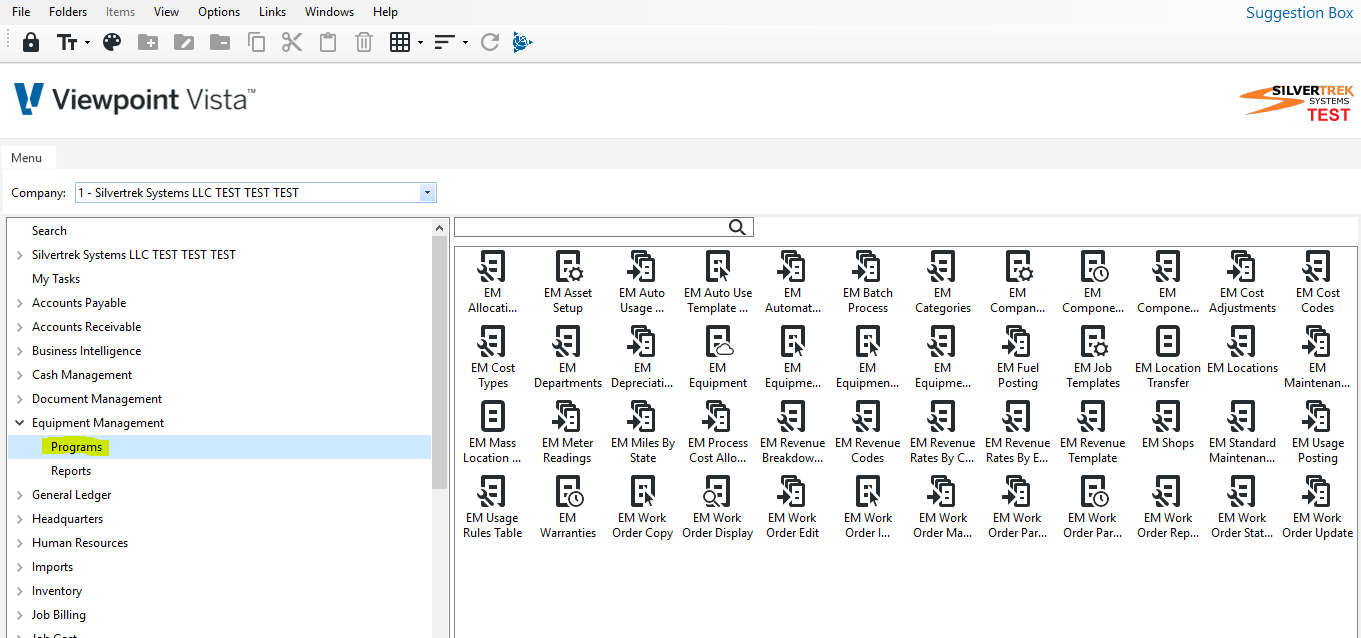This screenshot has width=1361, height=638.
Task: Open EM Asset Setup program
Action: 568,282
